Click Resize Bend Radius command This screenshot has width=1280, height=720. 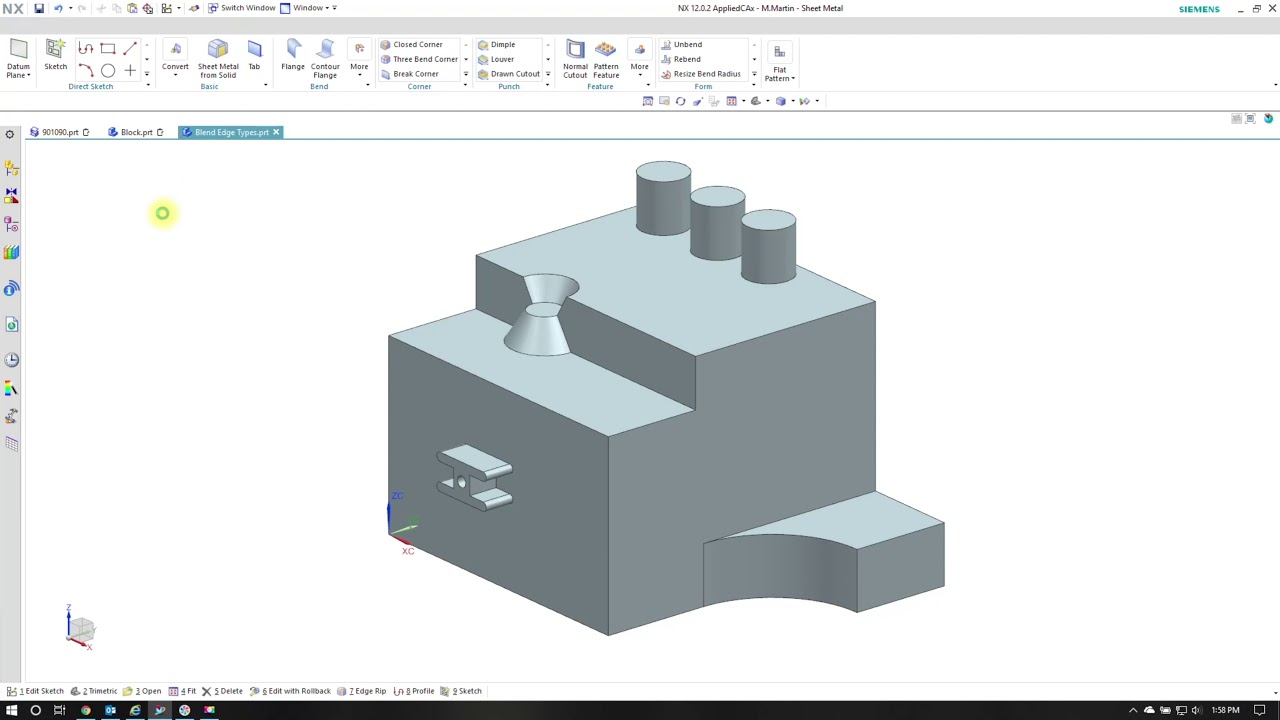[x=701, y=74]
